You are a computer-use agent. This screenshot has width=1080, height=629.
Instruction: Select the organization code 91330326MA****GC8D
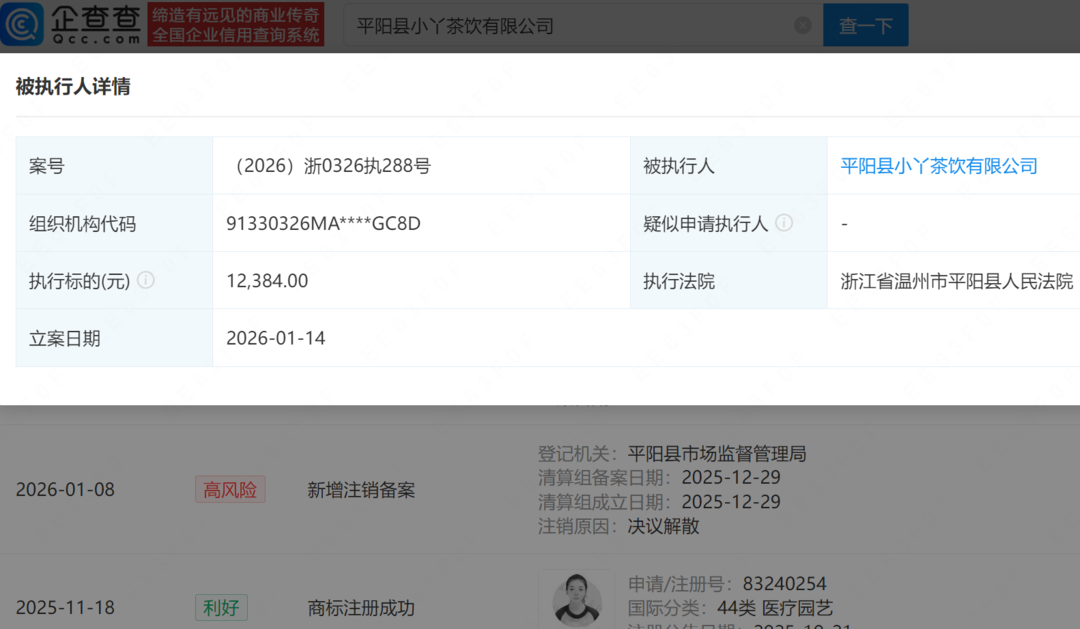pyautogui.click(x=323, y=223)
